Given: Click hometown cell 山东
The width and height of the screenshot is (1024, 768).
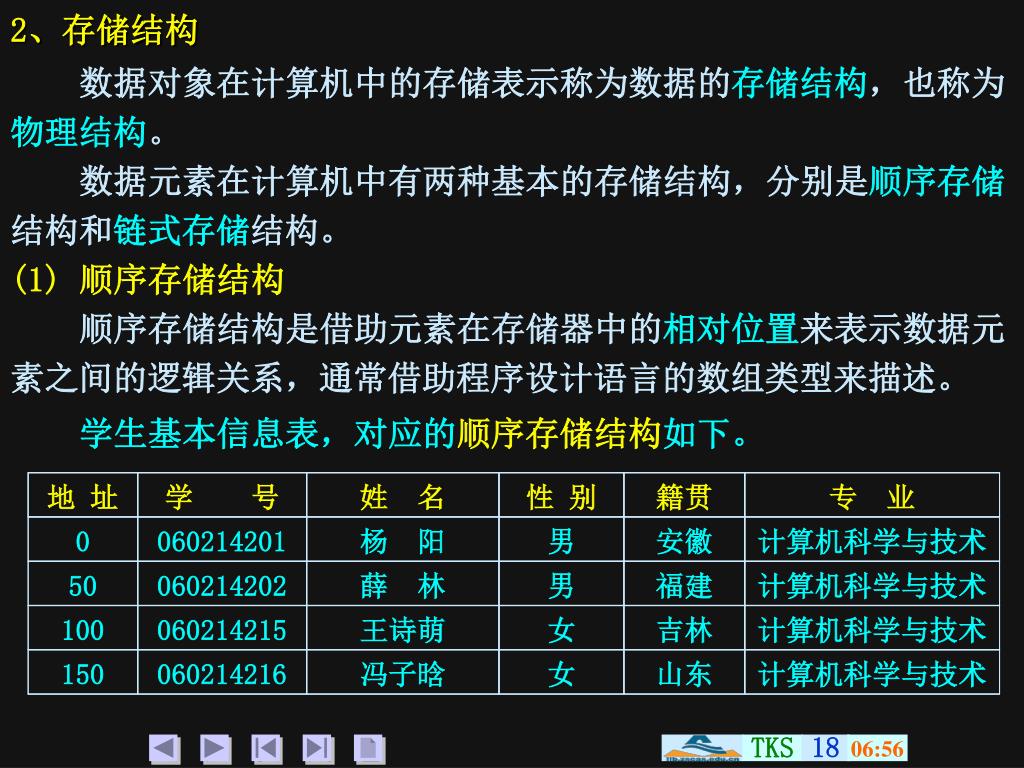Looking at the screenshot, I should click(x=684, y=673).
